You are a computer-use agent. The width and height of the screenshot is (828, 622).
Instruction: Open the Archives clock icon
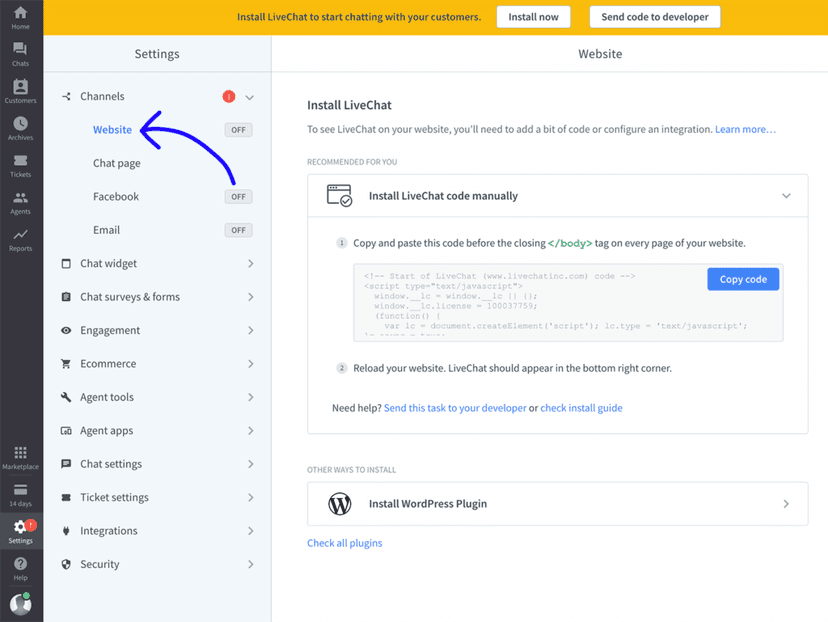(x=20, y=129)
